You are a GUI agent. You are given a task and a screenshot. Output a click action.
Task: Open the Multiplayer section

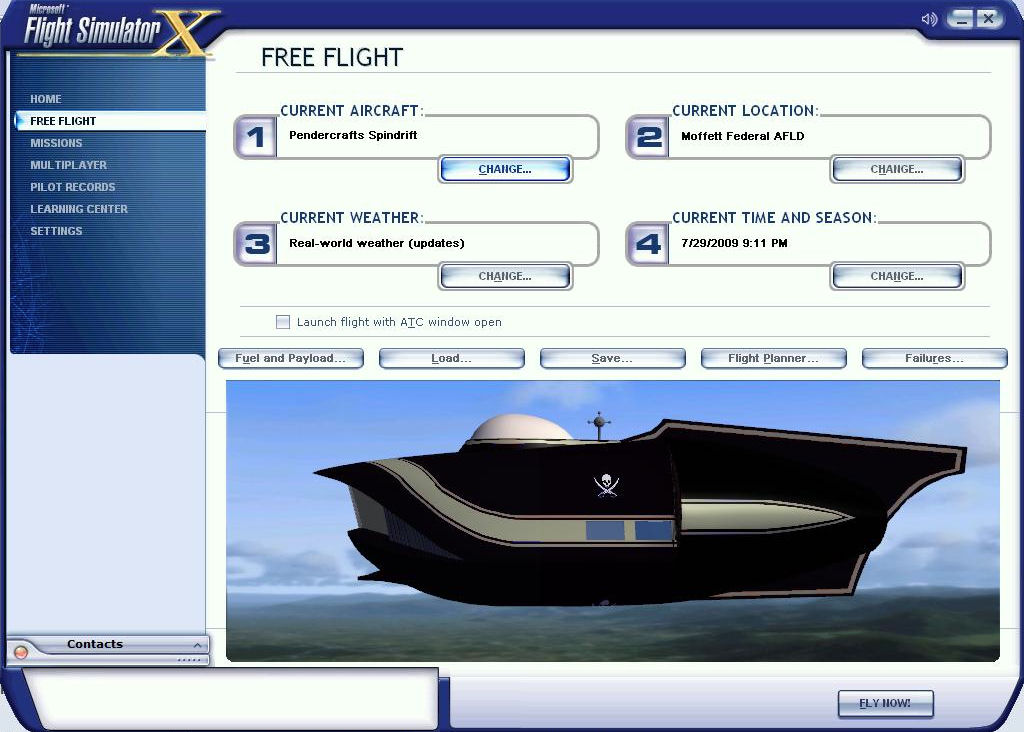click(69, 165)
